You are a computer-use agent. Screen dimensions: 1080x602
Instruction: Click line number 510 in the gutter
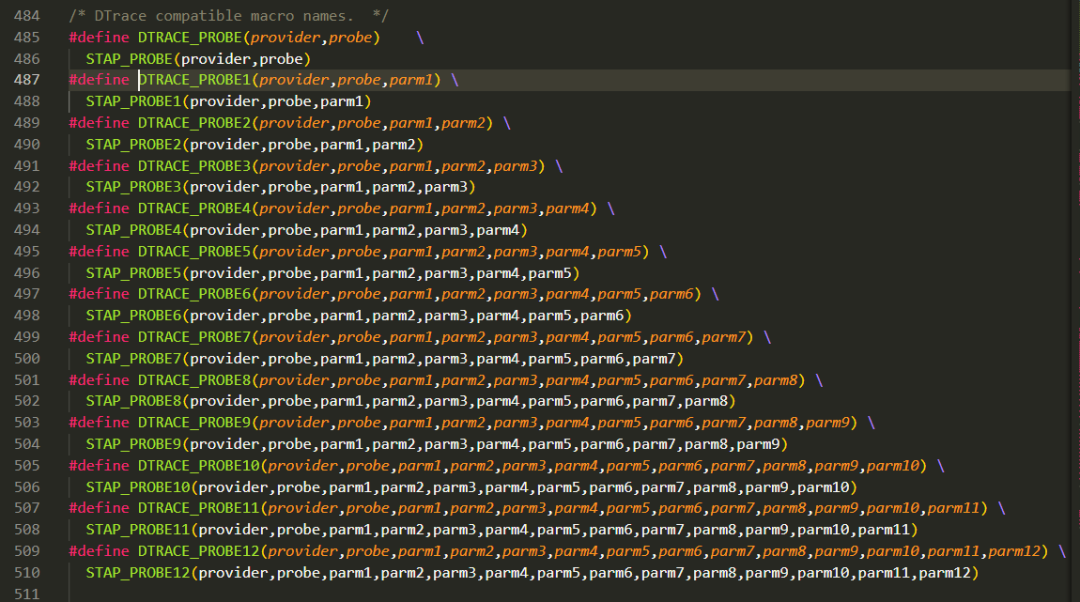27,572
